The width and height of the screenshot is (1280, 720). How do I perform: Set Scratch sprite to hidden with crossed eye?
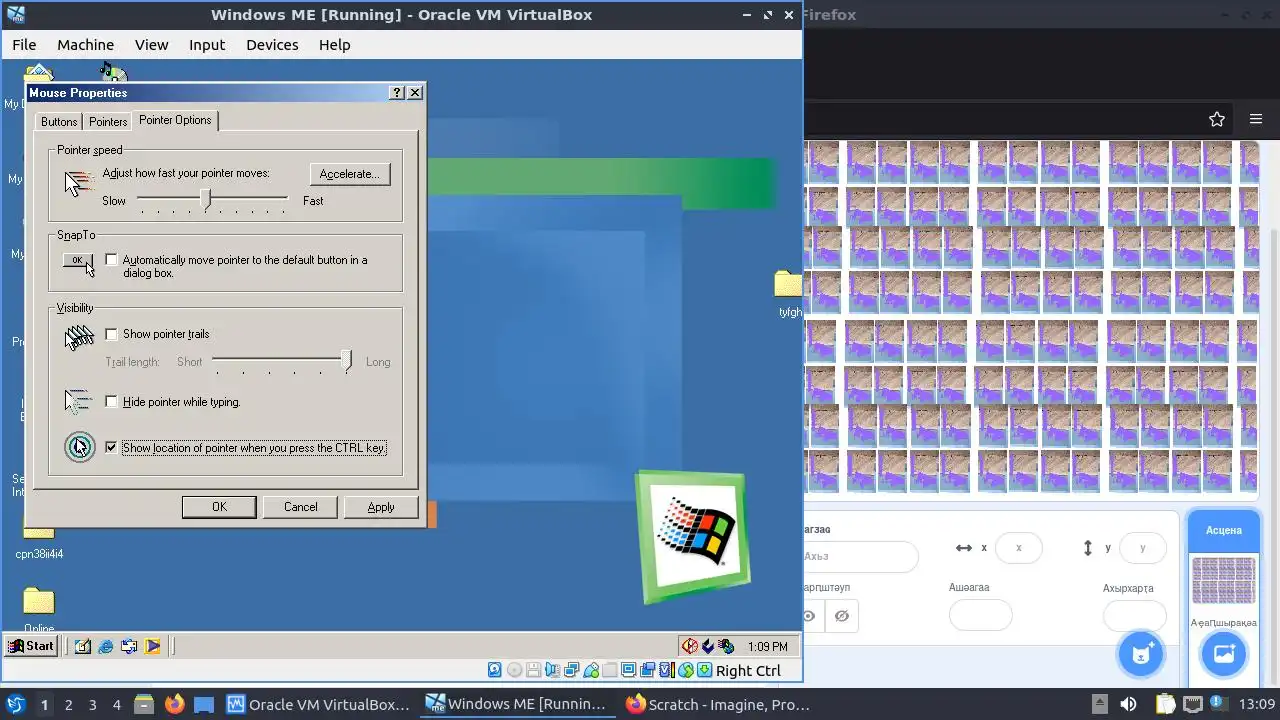click(x=842, y=616)
